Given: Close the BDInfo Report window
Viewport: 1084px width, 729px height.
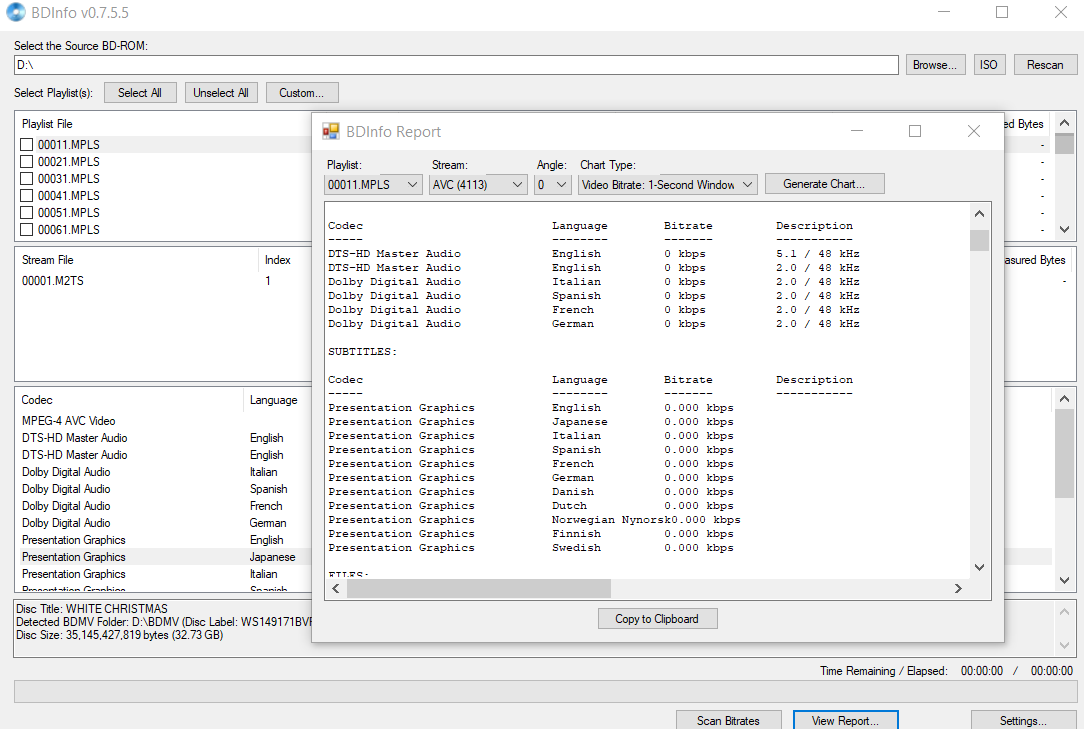Looking at the screenshot, I should pos(973,131).
